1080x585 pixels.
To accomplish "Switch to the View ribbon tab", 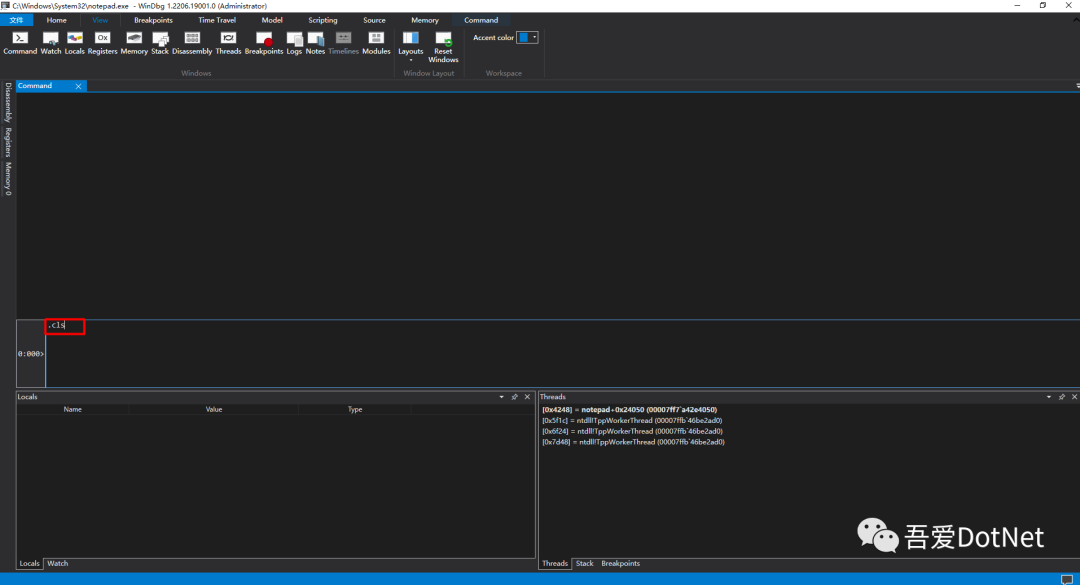I will (100, 20).
